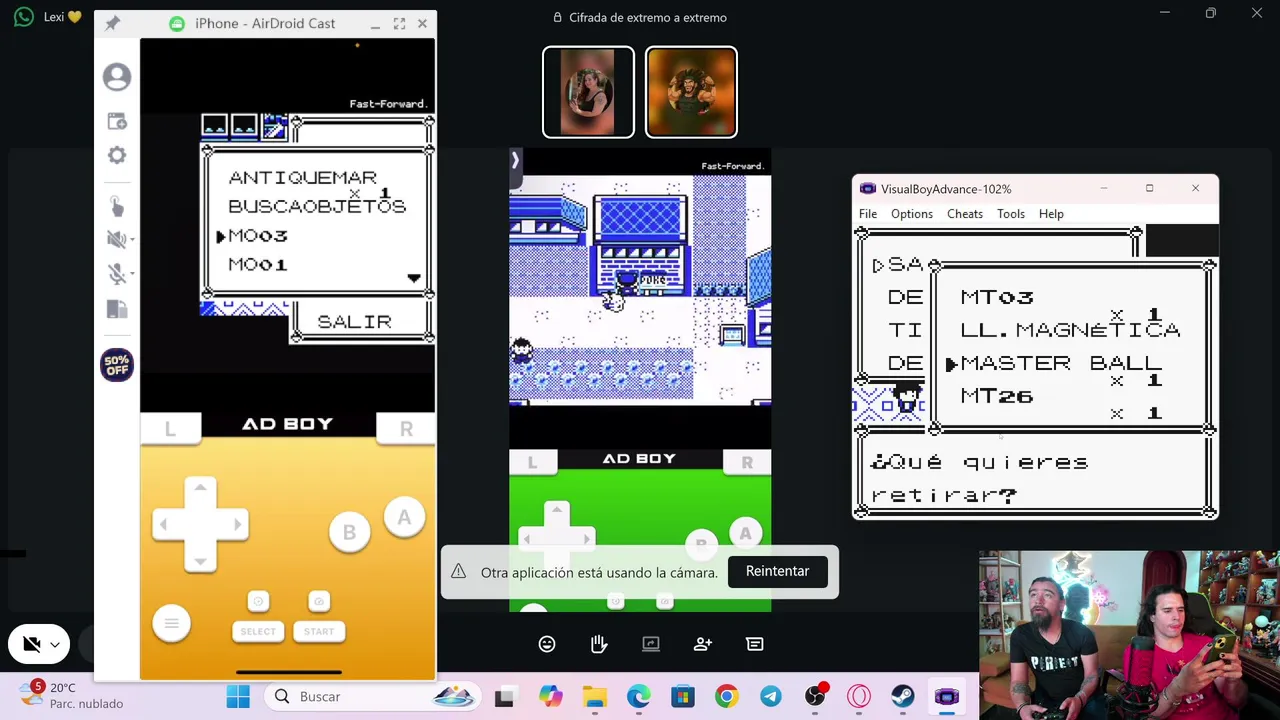
Task: Open AirDroid Cast settings gear
Action: tap(117, 155)
